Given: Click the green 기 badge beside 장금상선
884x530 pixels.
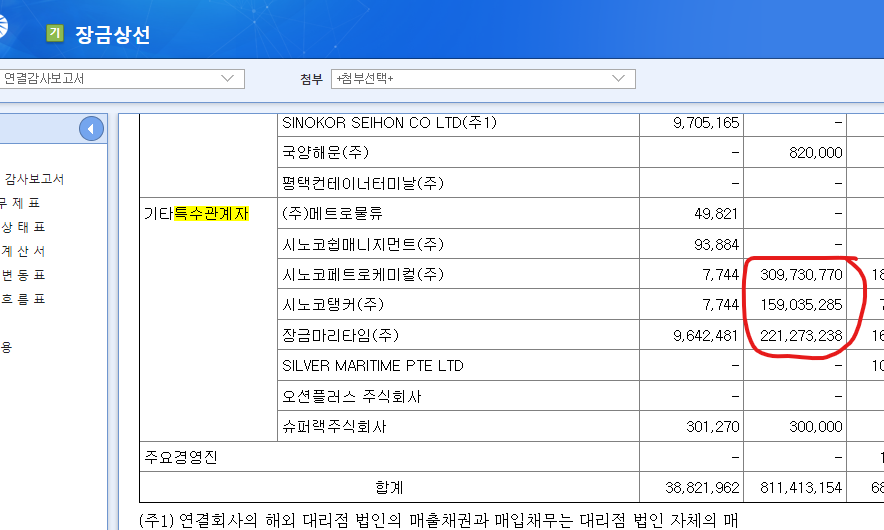Looking at the screenshot, I should pyautogui.click(x=55, y=33).
